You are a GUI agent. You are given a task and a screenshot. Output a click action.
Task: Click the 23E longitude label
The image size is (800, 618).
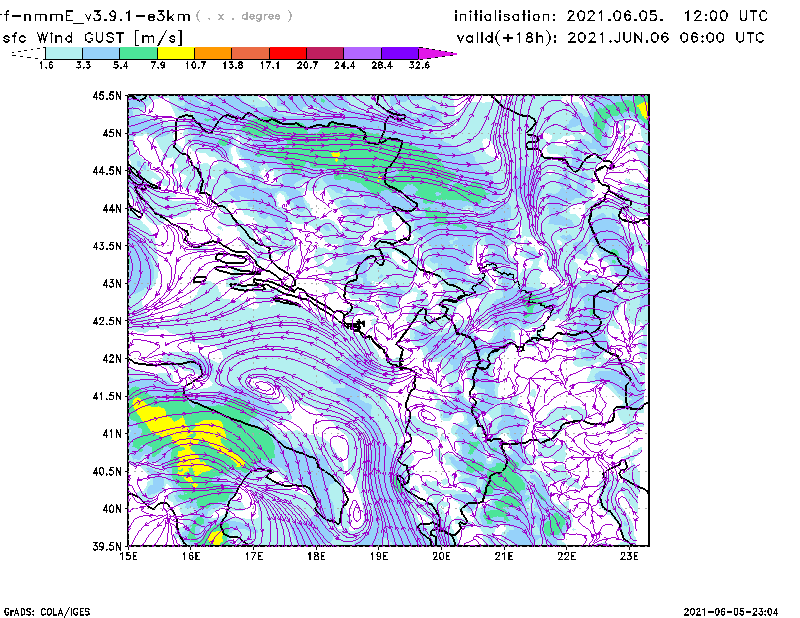click(x=629, y=556)
